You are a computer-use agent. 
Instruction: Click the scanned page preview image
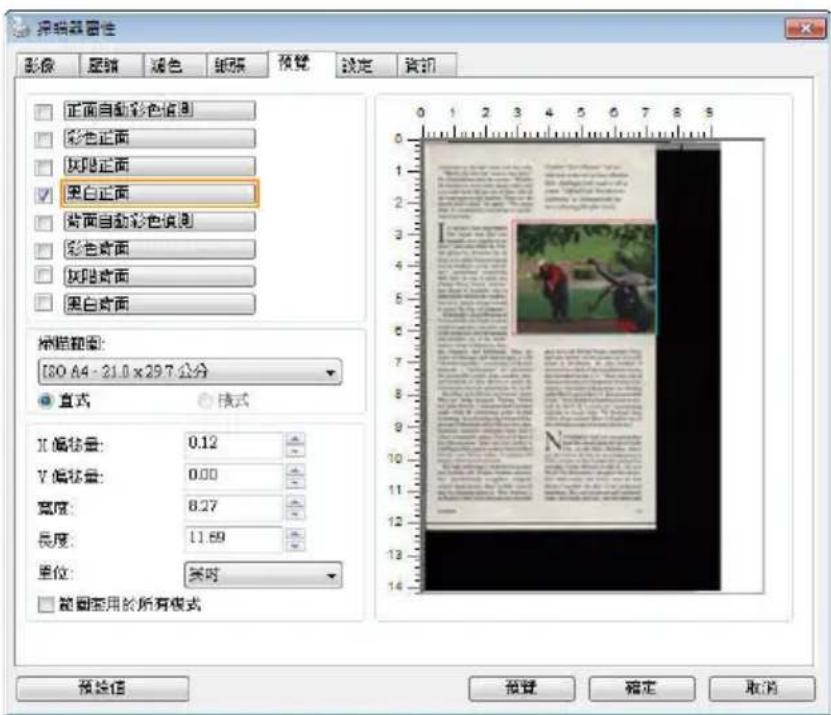click(x=541, y=337)
